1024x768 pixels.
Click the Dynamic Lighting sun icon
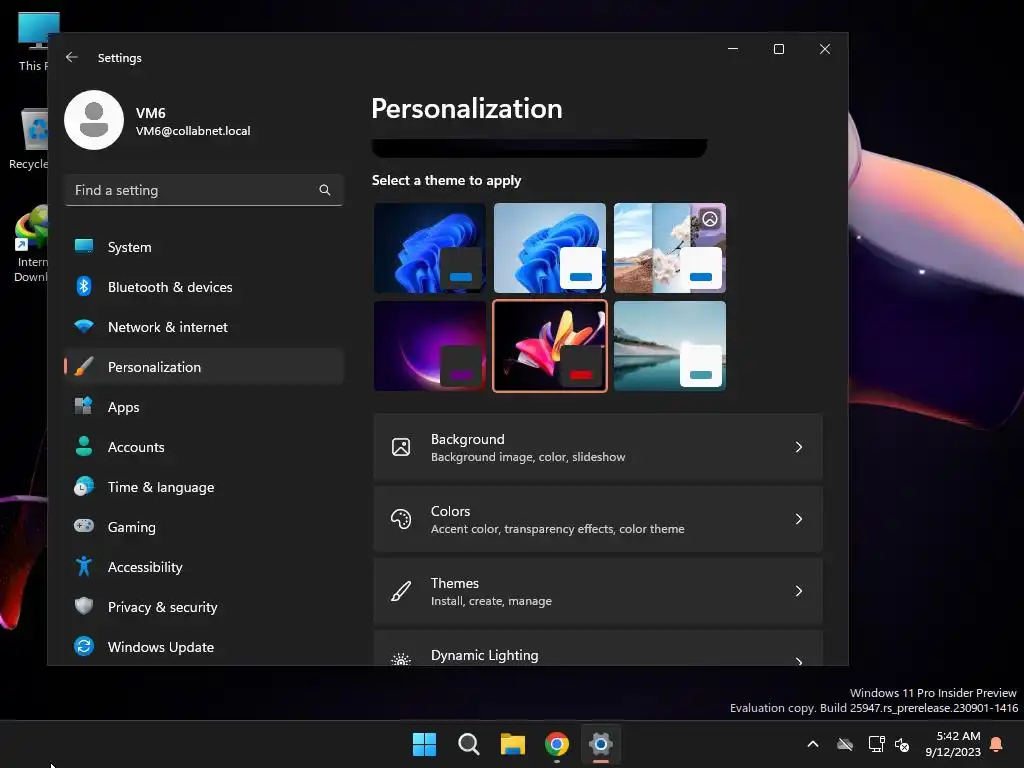point(401,659)
